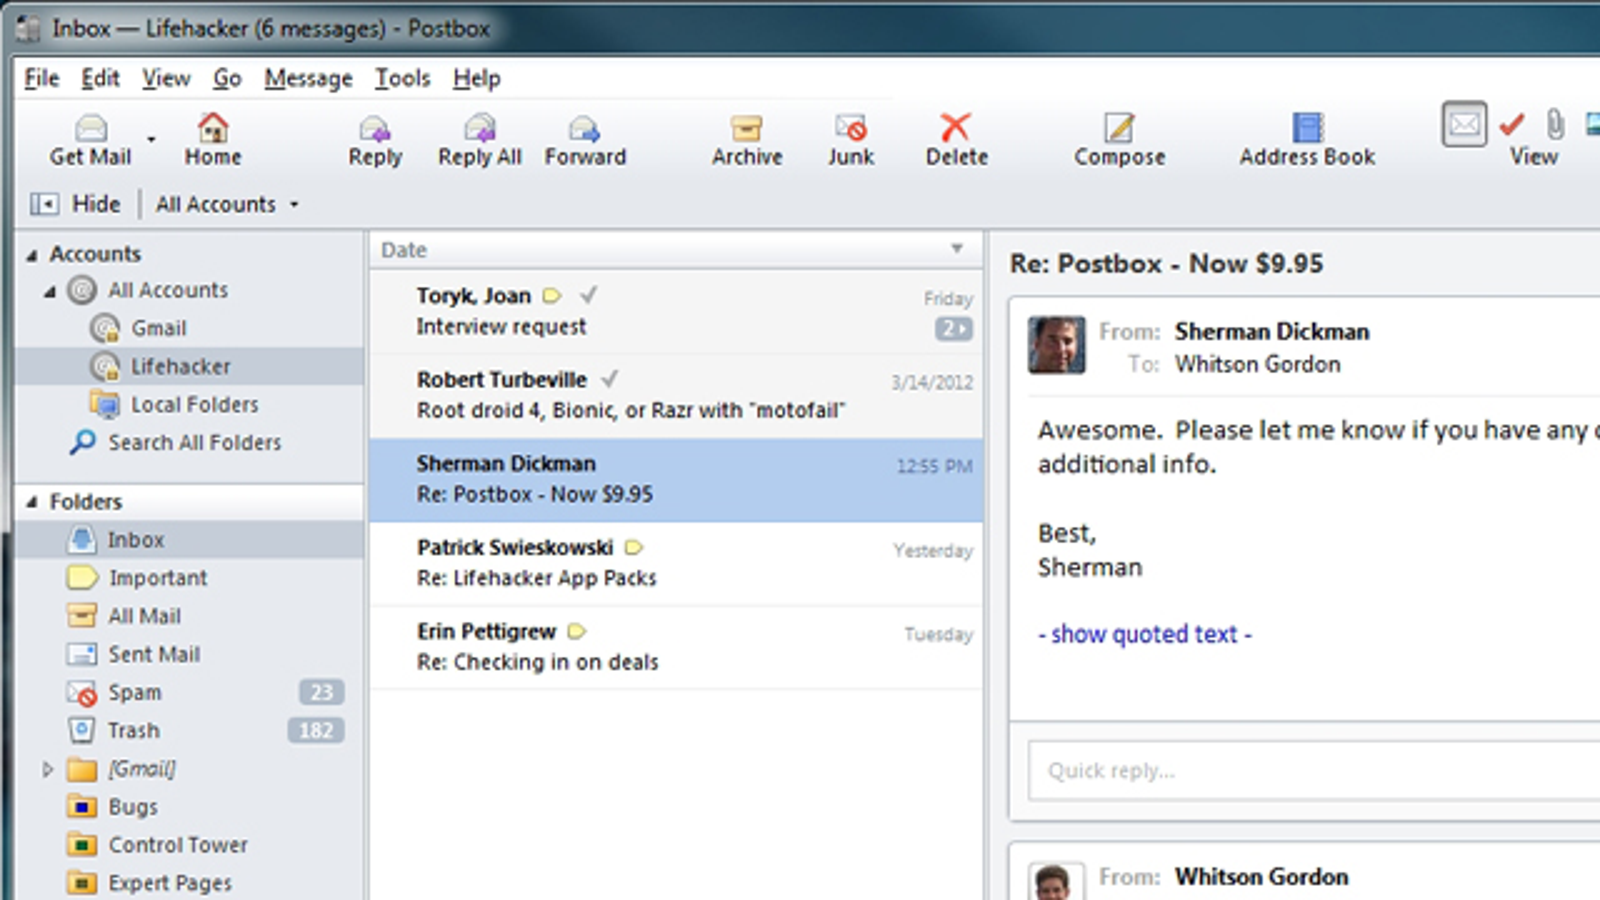Screen dimensions: 1600x900
Task: Open Toryk, Joan's Interview request message
Action: tap(676, 312)
